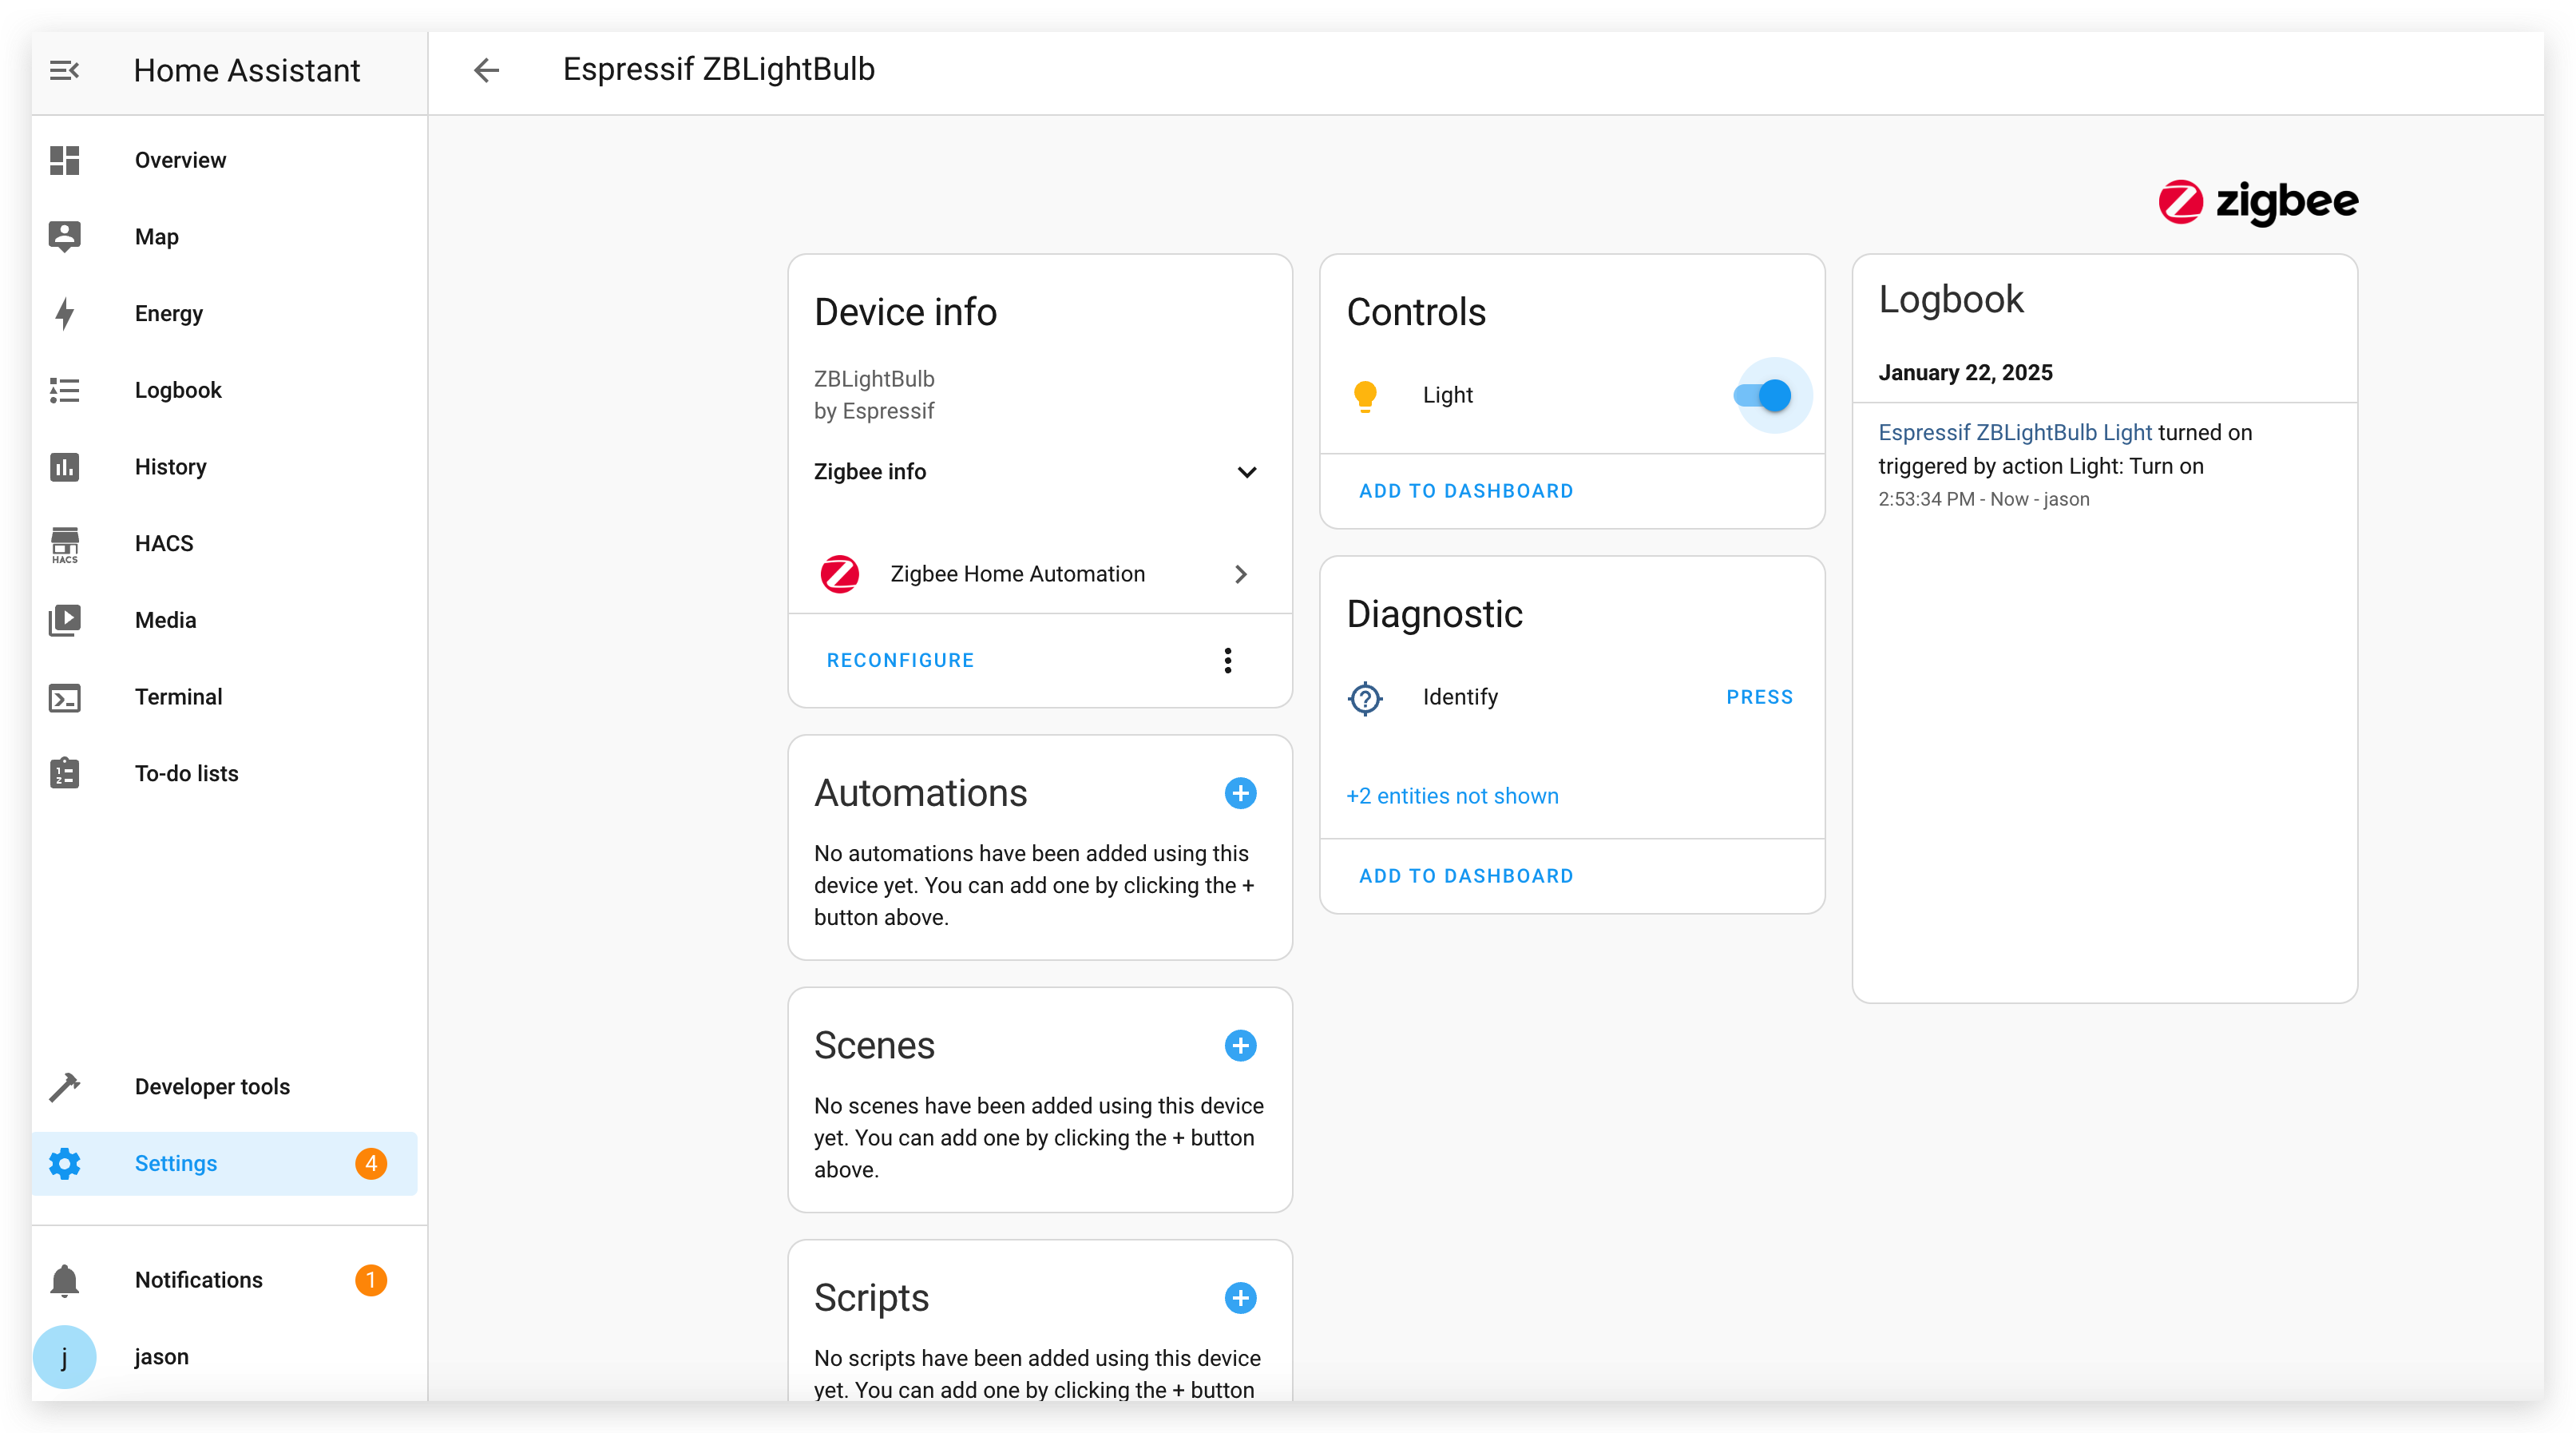The width and height of the screenshot is (2576, 1433).
Task: Collapse the sidebar with the menu icon
Action: click(65, 70)
